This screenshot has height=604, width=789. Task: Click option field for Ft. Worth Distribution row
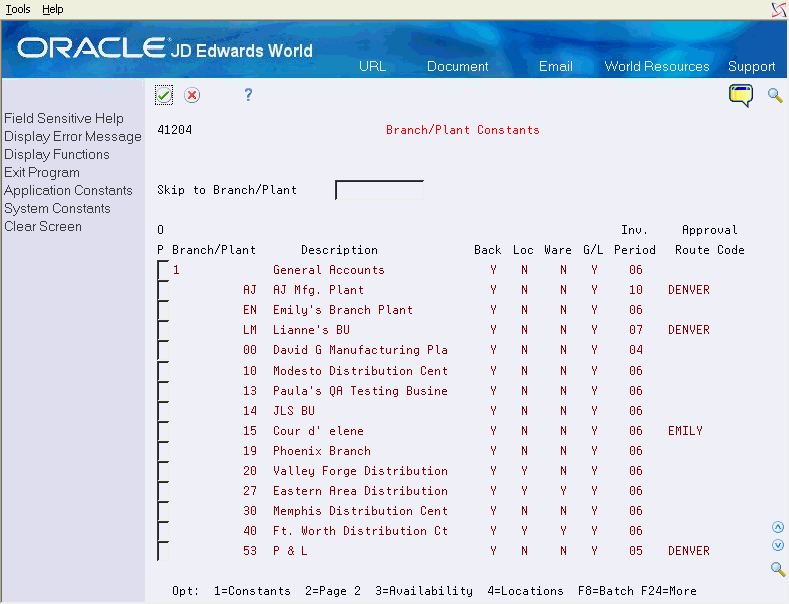click(x=163, y=532)
